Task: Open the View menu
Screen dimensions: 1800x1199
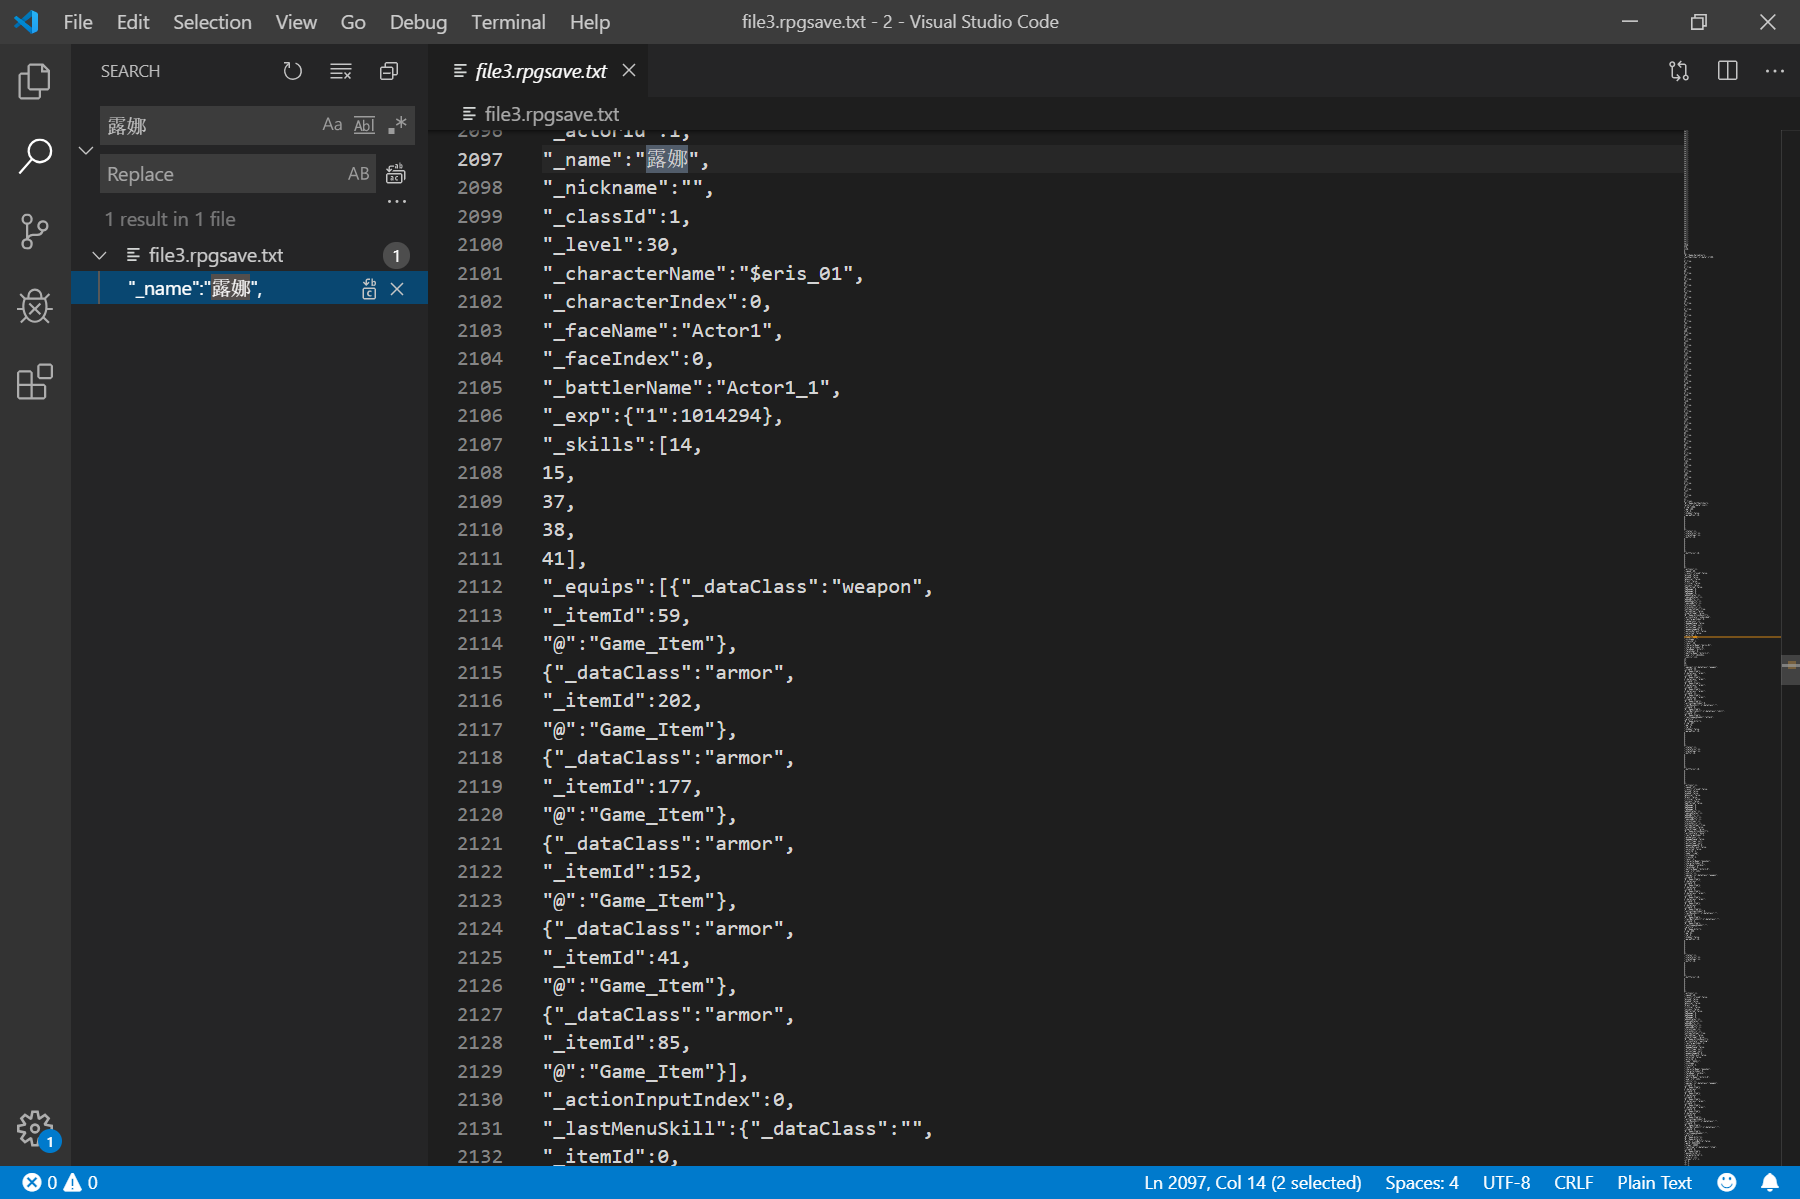Action: pos(296,22)
